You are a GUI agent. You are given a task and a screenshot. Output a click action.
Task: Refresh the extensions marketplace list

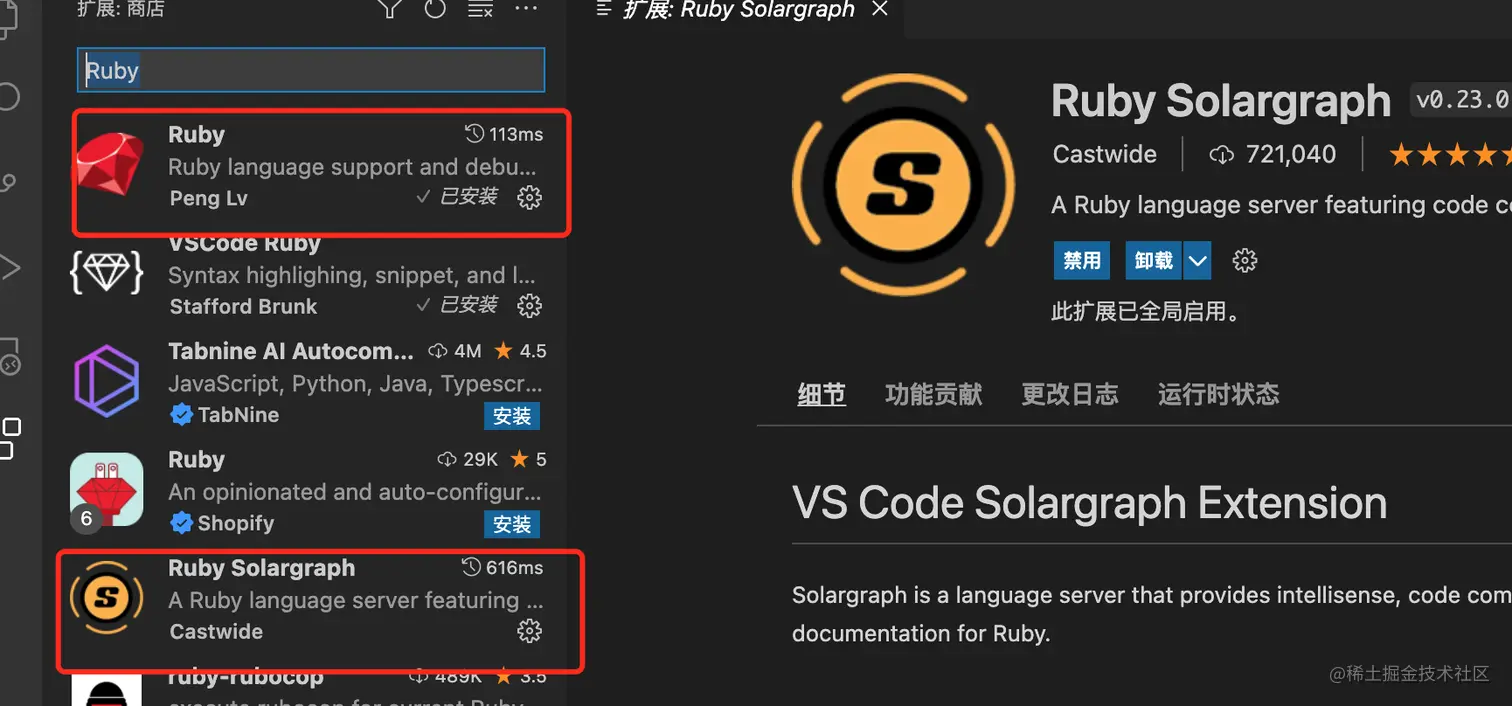point(435,9)
